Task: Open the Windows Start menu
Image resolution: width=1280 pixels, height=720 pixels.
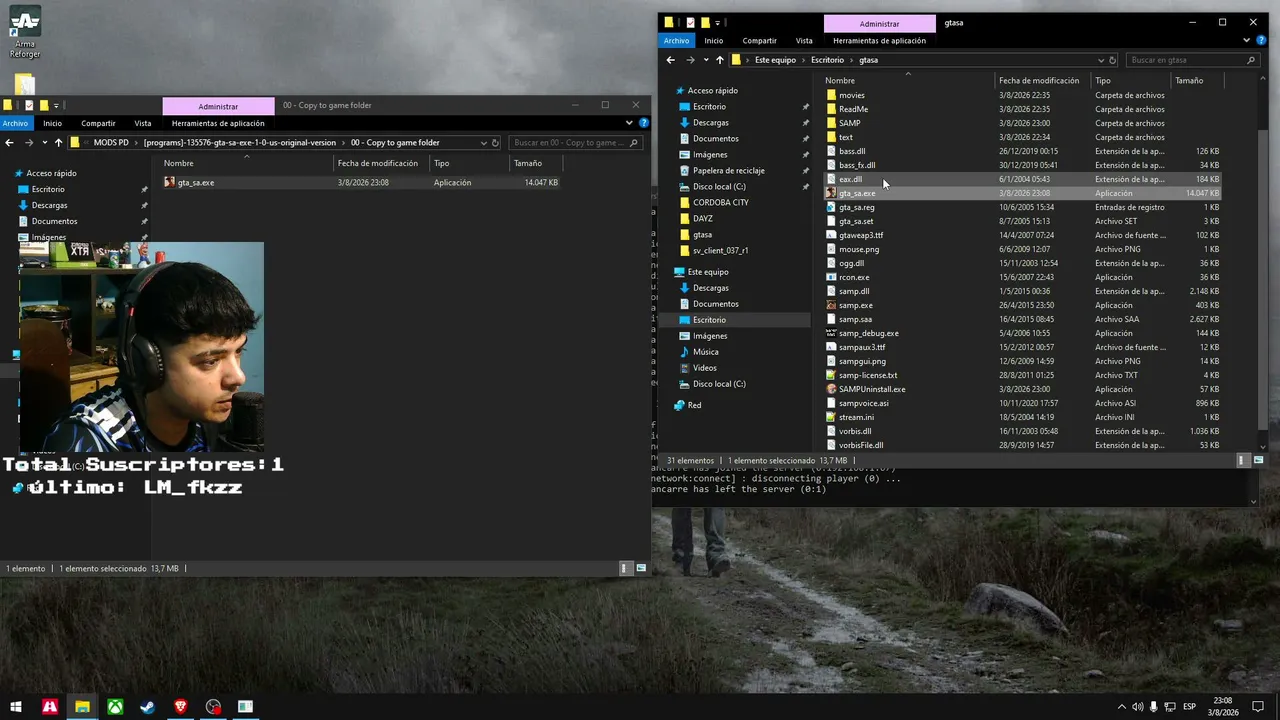Action: (x=16, y=707)
